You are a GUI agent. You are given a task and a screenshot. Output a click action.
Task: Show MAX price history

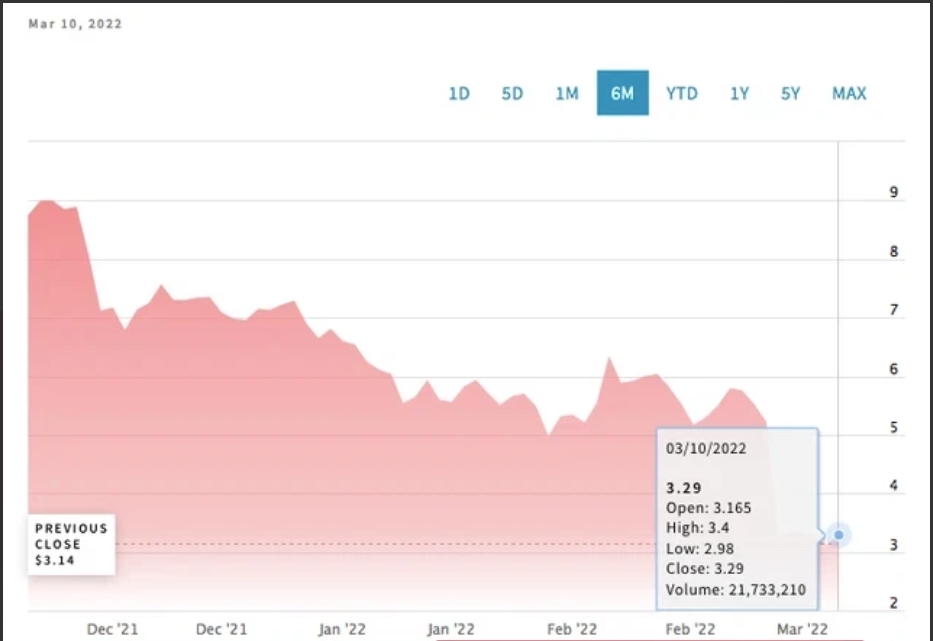coord(849,93)
